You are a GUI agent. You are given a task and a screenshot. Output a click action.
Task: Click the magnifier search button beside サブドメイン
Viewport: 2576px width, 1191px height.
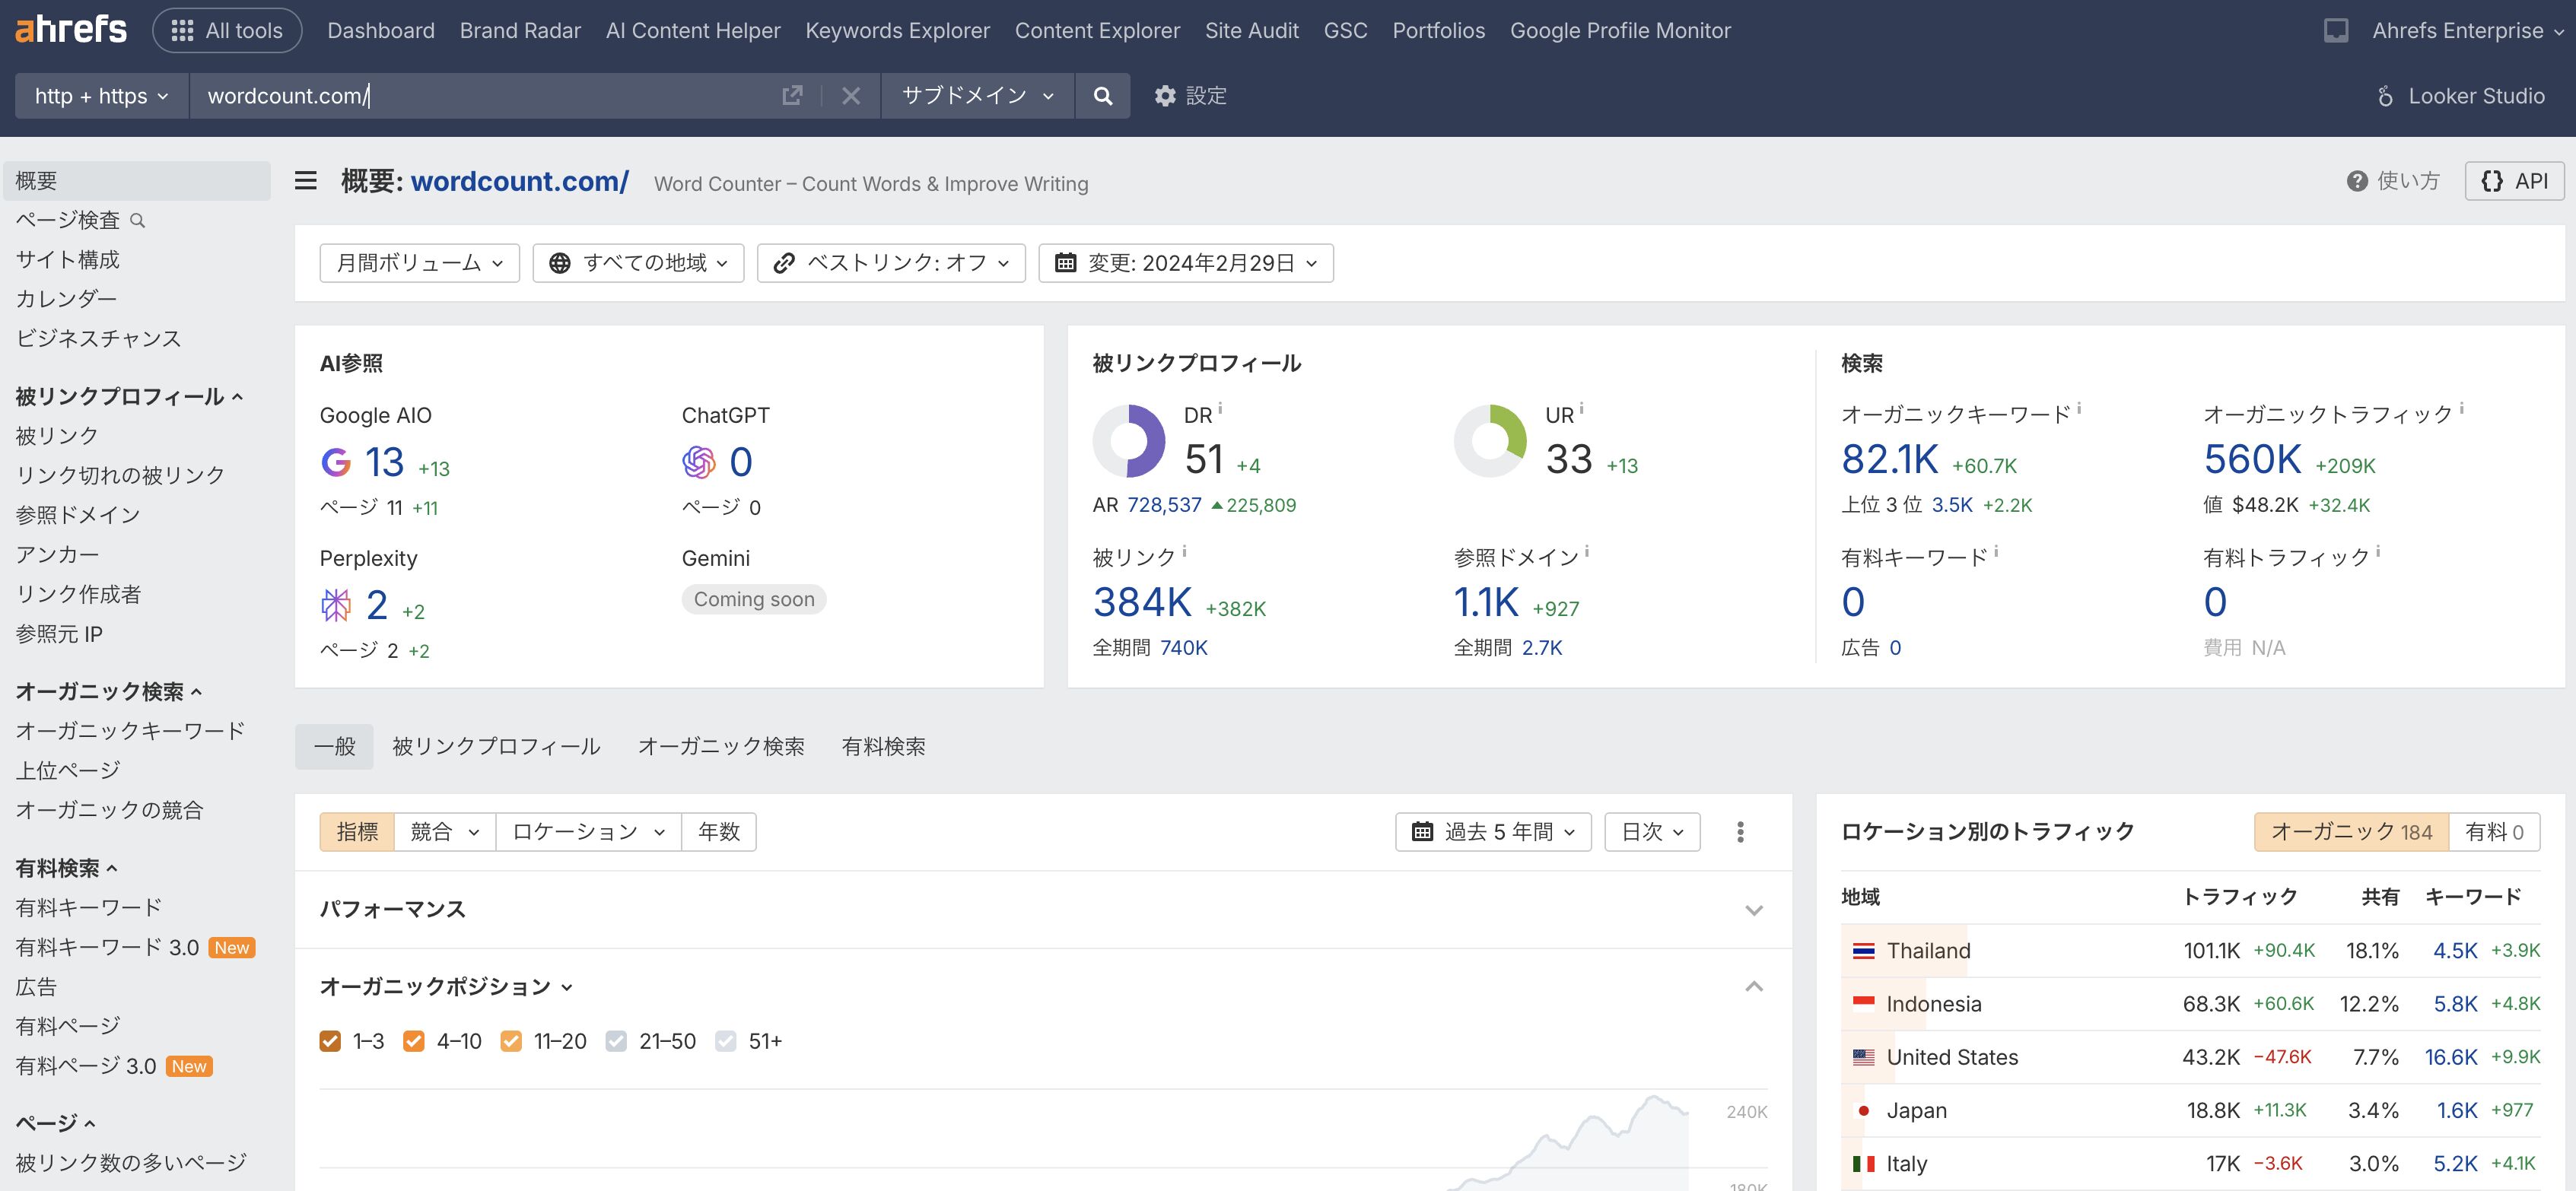pos(1102,96)
